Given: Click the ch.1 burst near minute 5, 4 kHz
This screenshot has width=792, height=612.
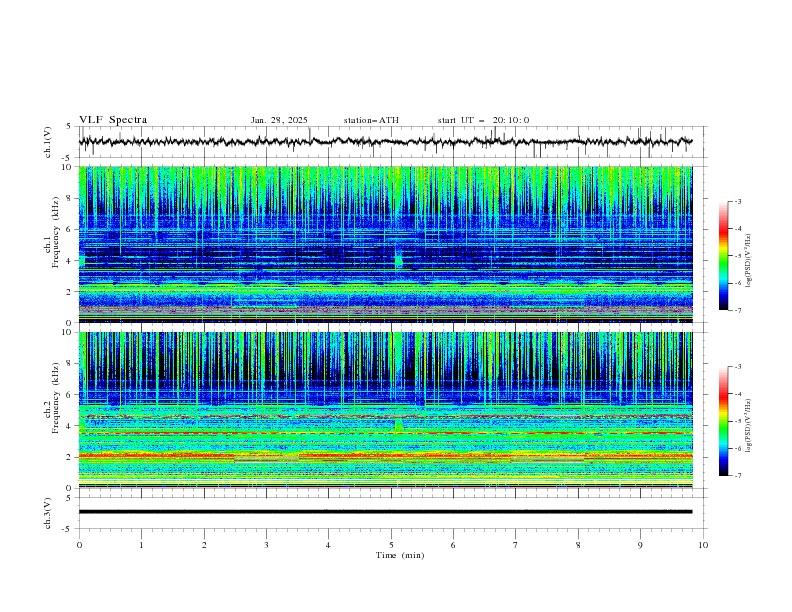Looking at the screenshot, I should pos(399,258).
